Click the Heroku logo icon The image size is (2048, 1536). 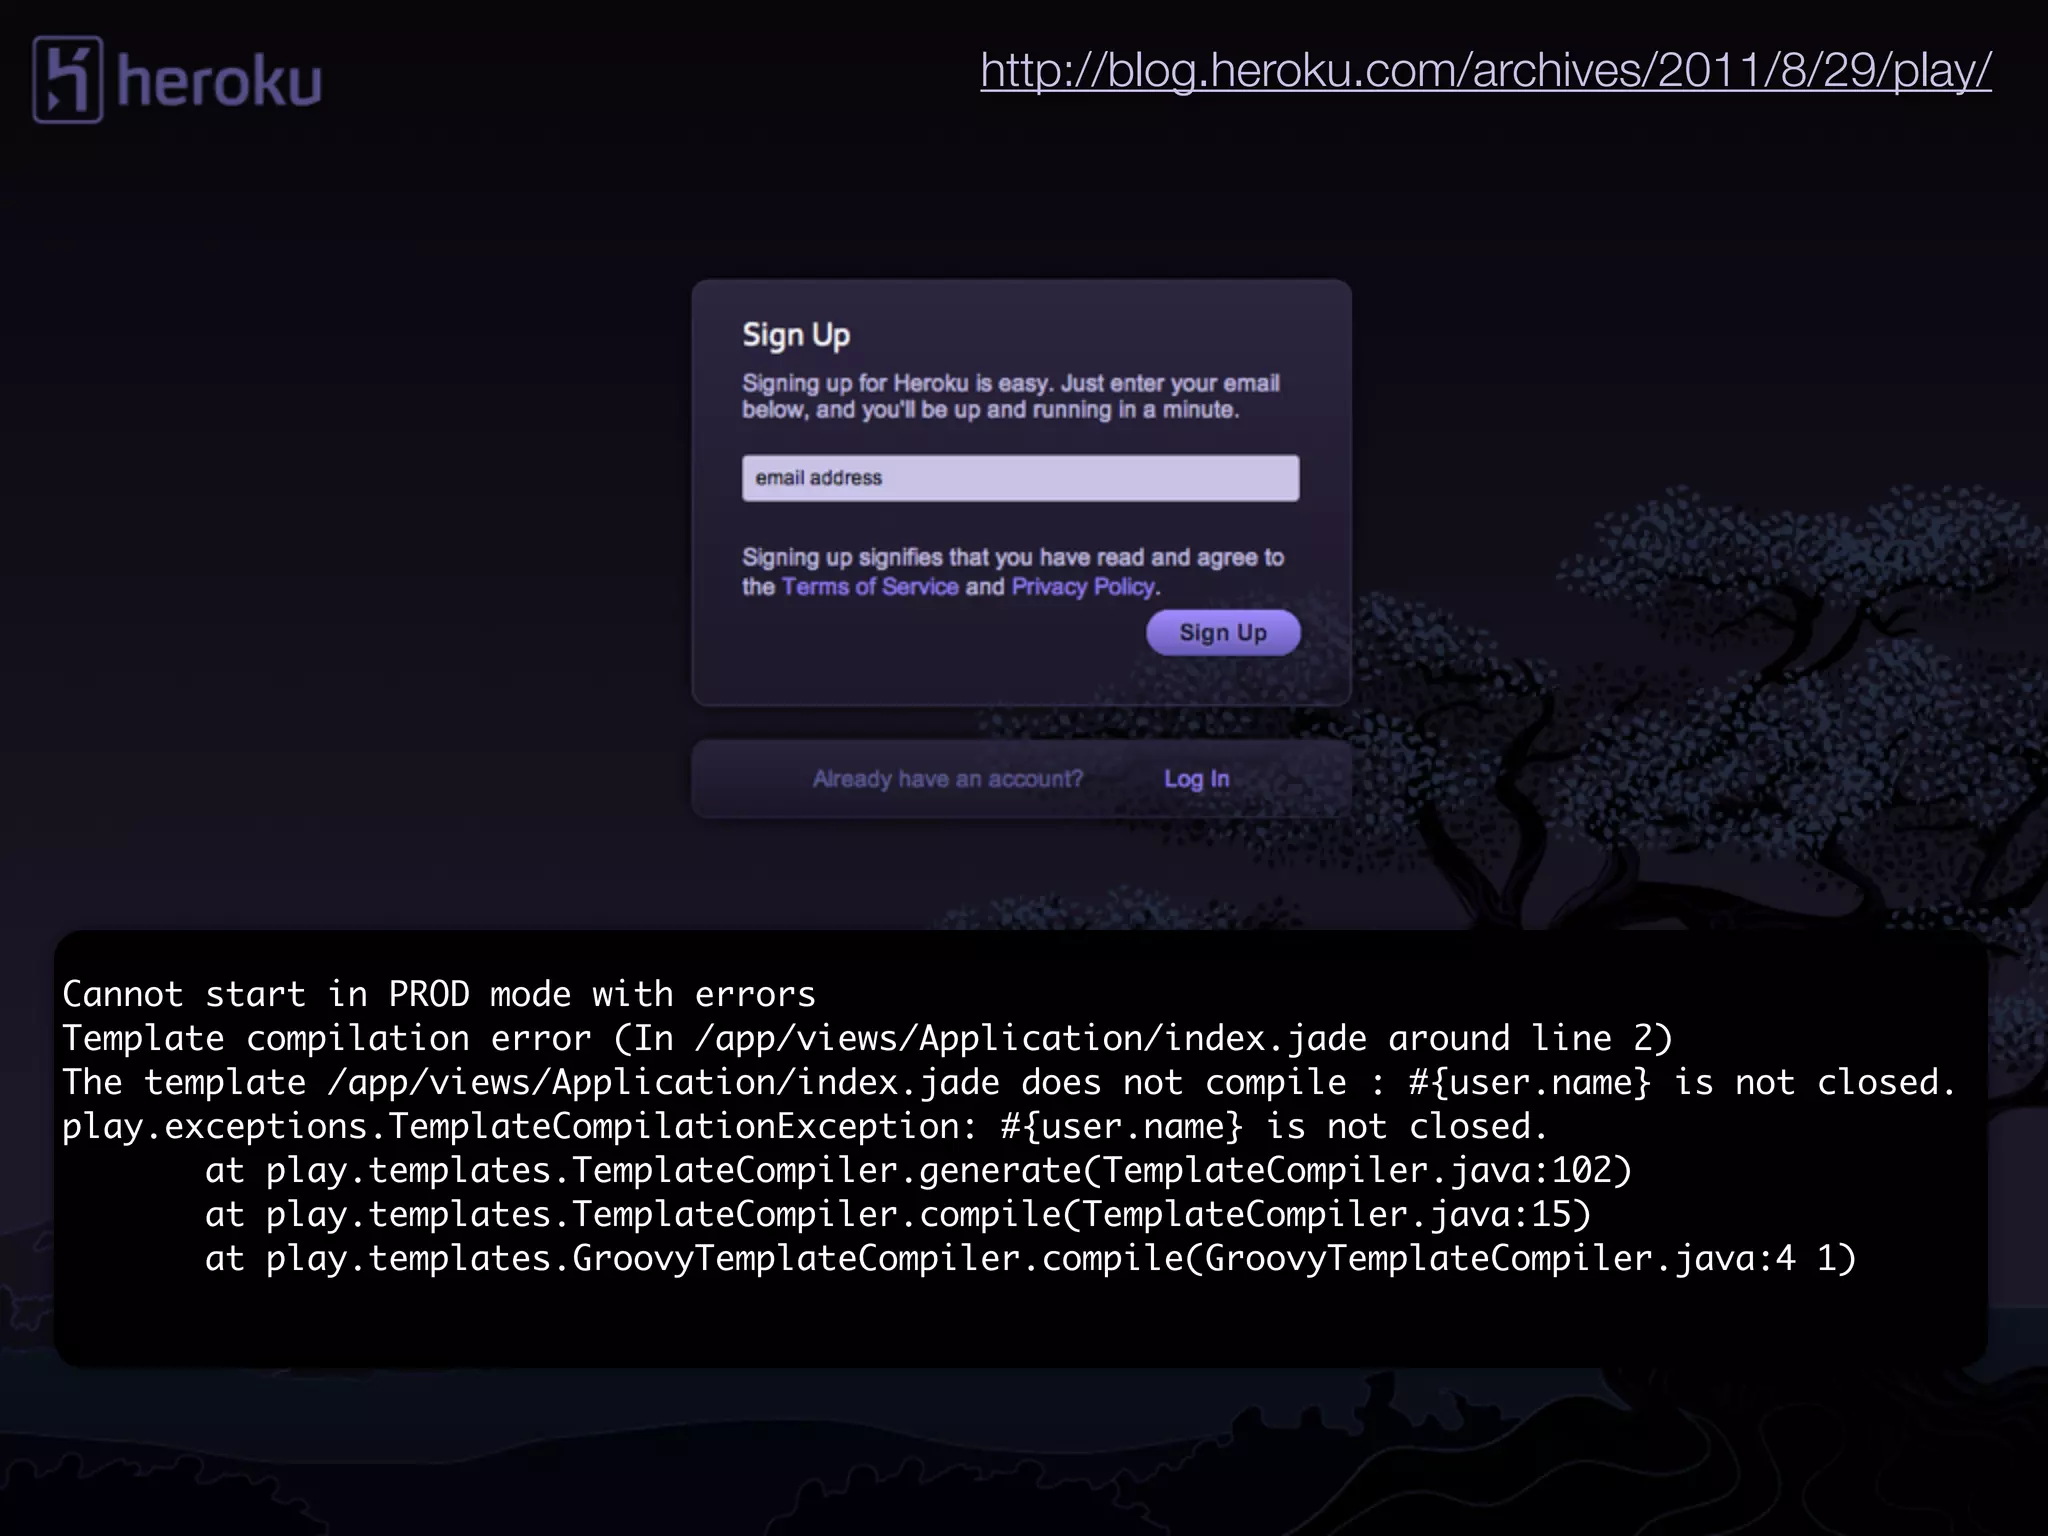67,80
